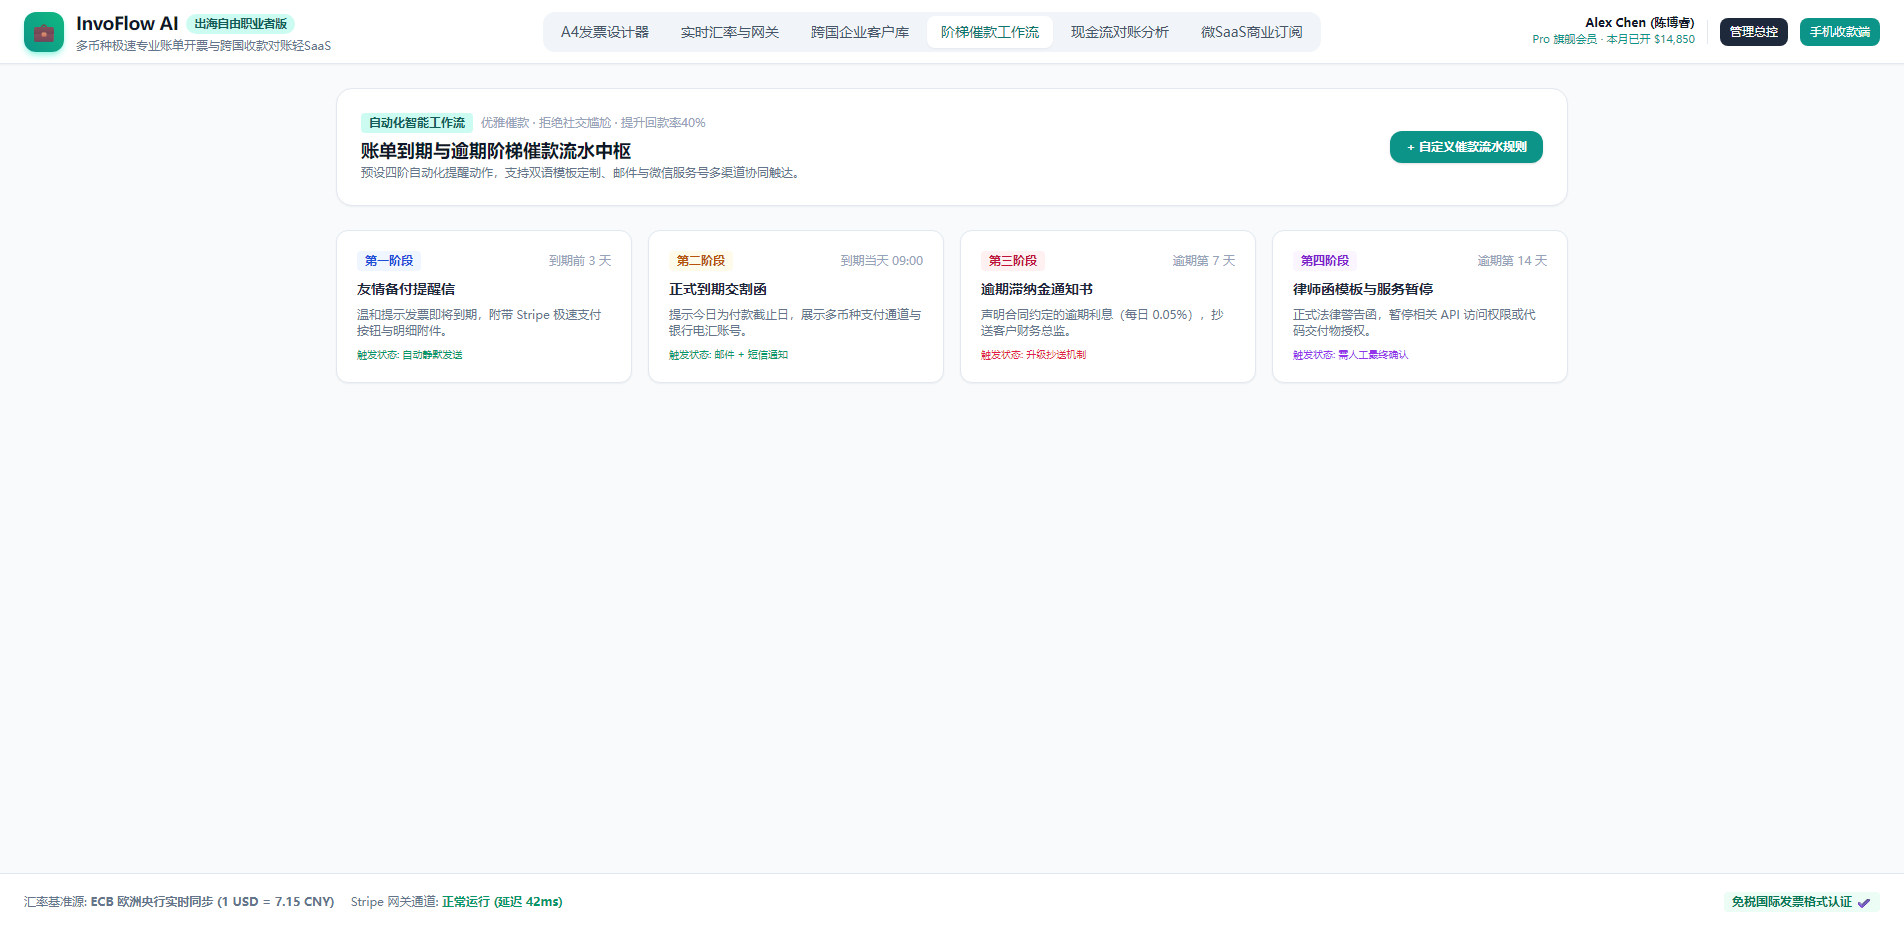Open the 正式到期交割函 stage card
Image resolution: width=1904 pixels, height=929 pixels.
pos(796,306)
